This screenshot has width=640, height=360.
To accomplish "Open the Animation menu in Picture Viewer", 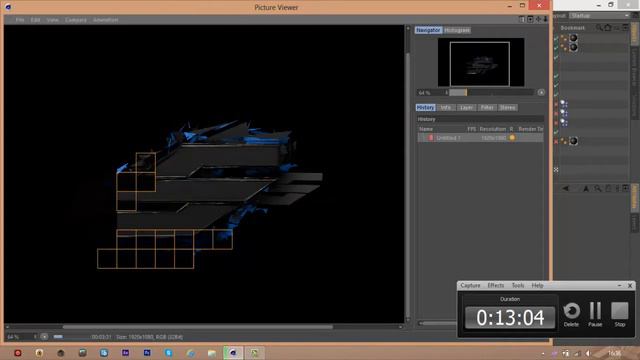I will coord(105,20).
